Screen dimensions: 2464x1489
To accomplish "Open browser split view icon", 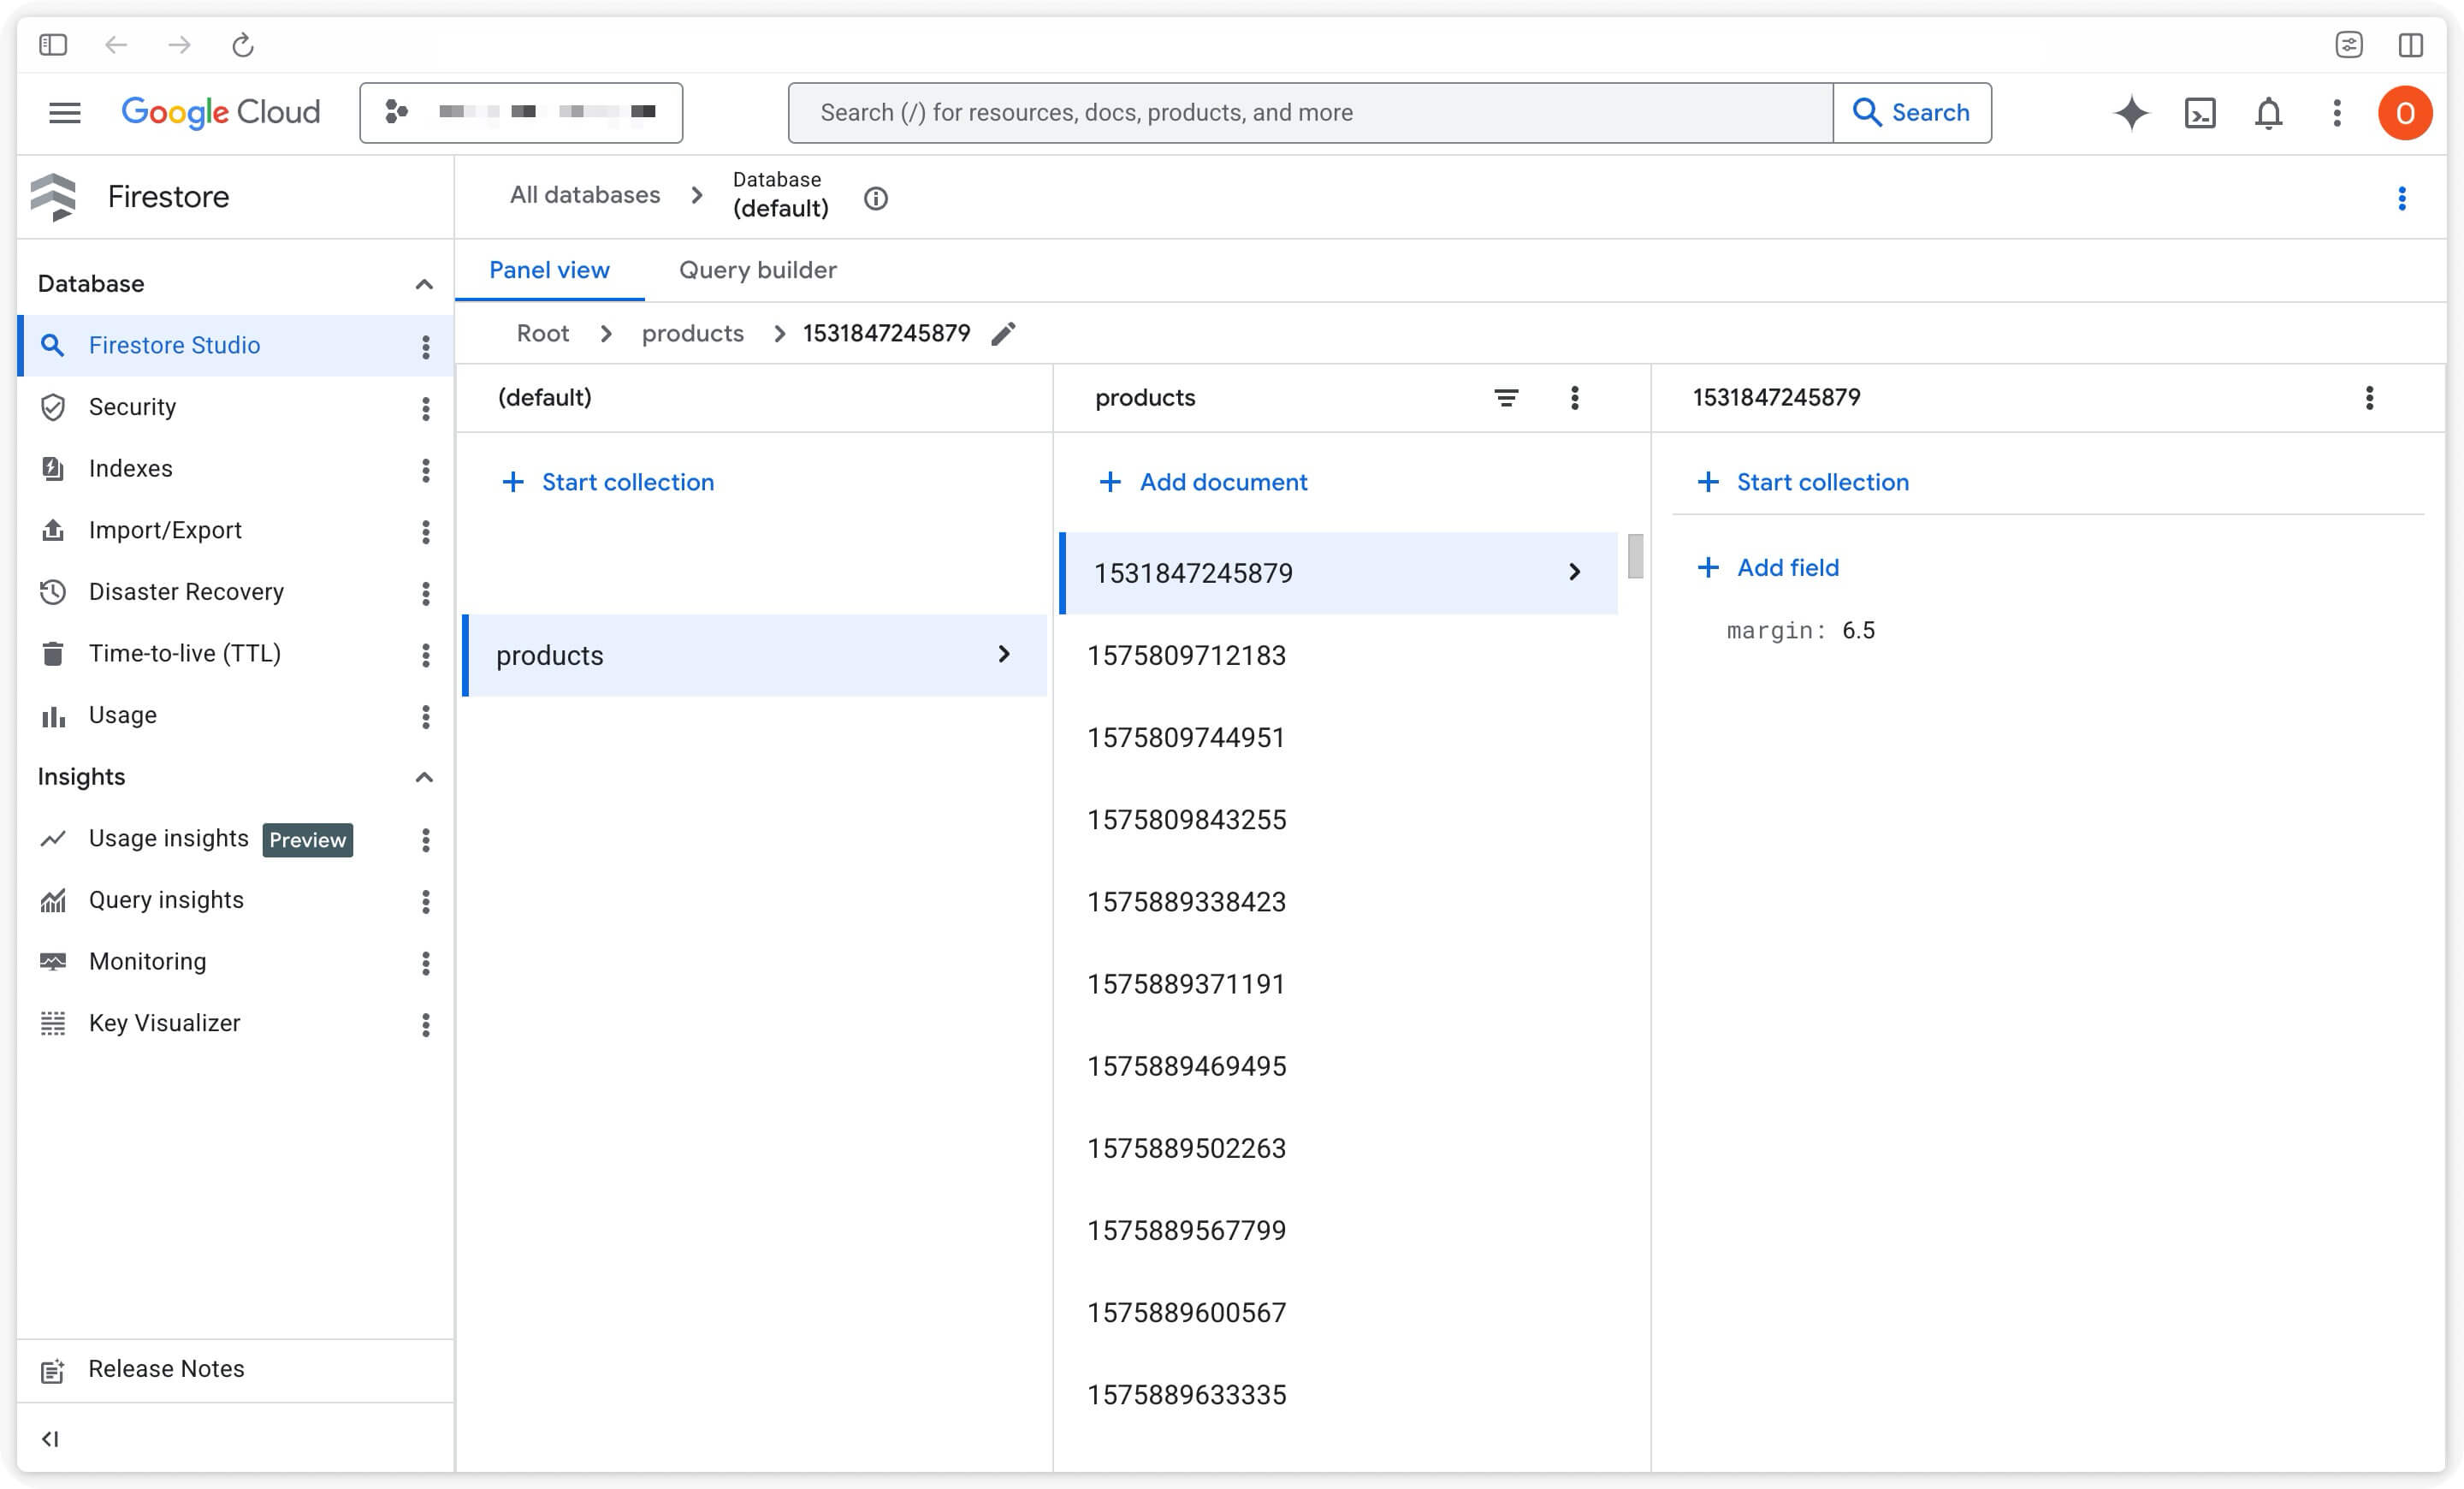I will pyautogui.click(x=2411, y=45).
